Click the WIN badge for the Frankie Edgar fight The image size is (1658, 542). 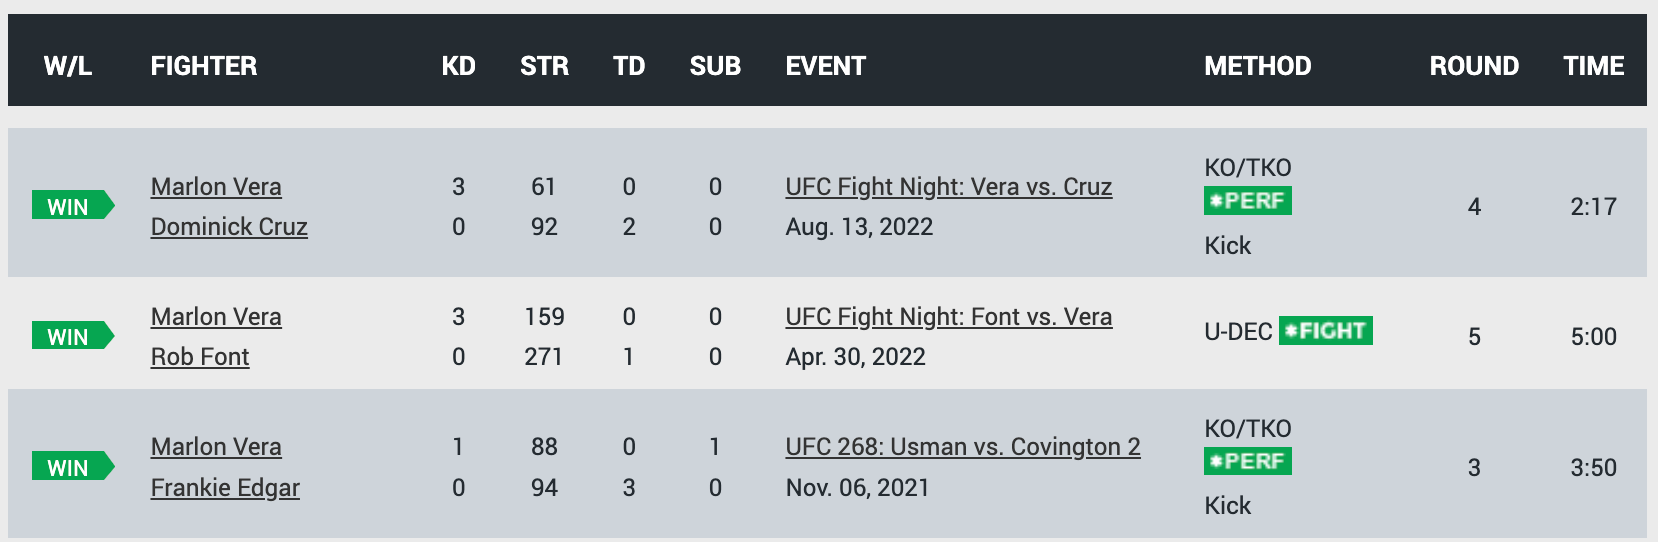coord(73,467)
